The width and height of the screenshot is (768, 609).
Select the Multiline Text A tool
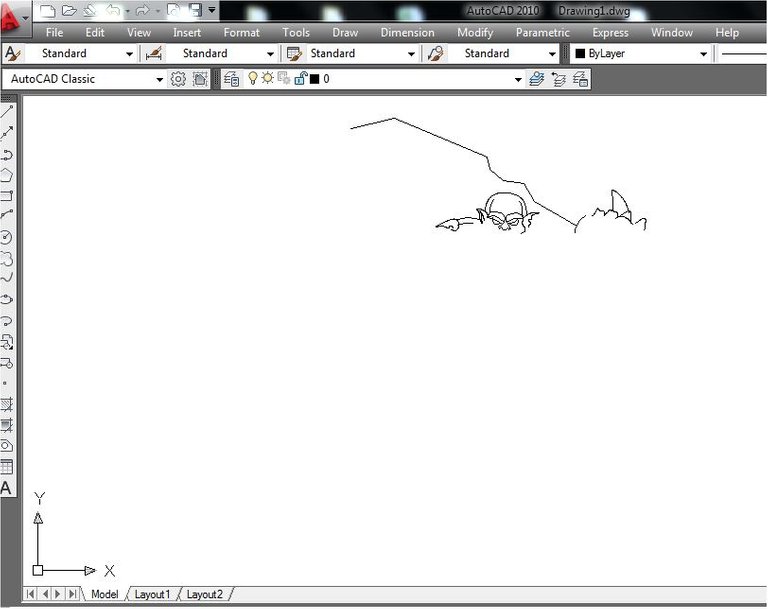tap(6, 488)
